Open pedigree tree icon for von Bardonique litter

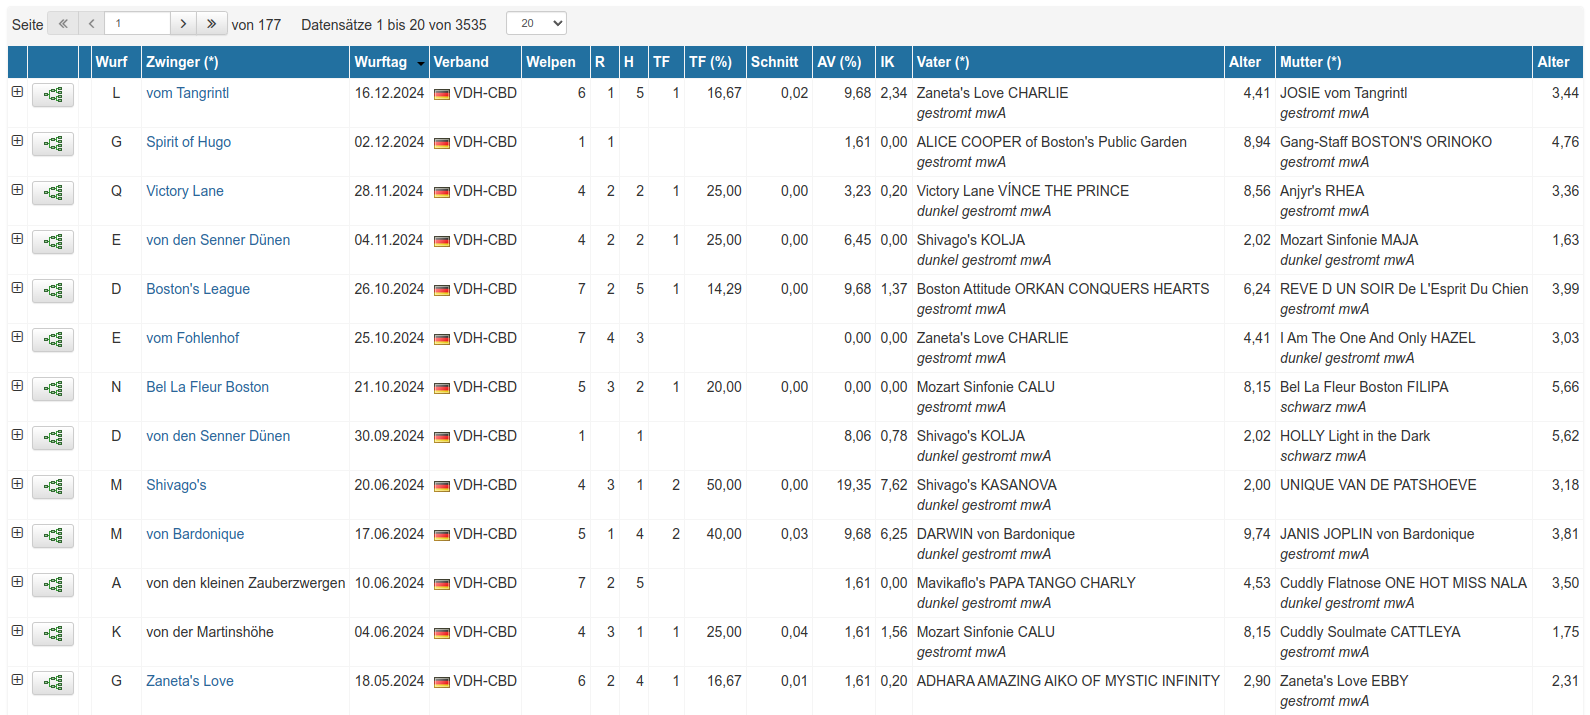pos(53,536)
